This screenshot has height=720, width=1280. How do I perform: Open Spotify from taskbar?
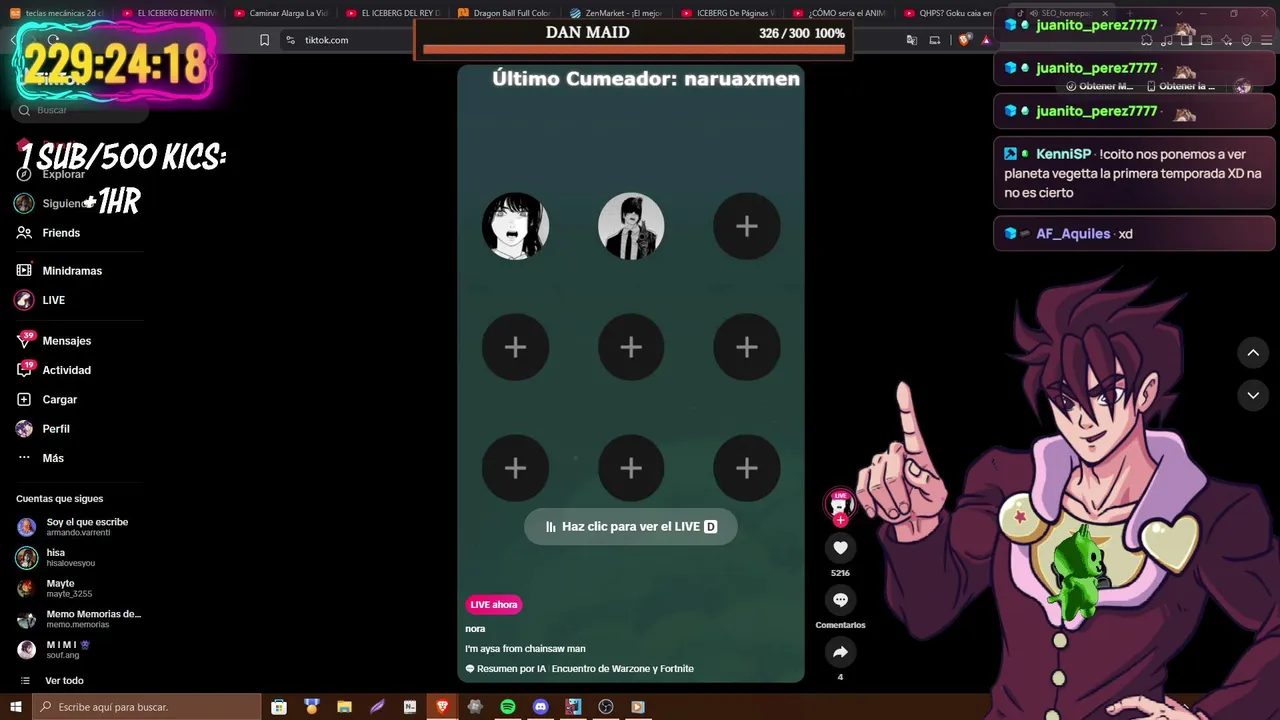tap(508, 707)
